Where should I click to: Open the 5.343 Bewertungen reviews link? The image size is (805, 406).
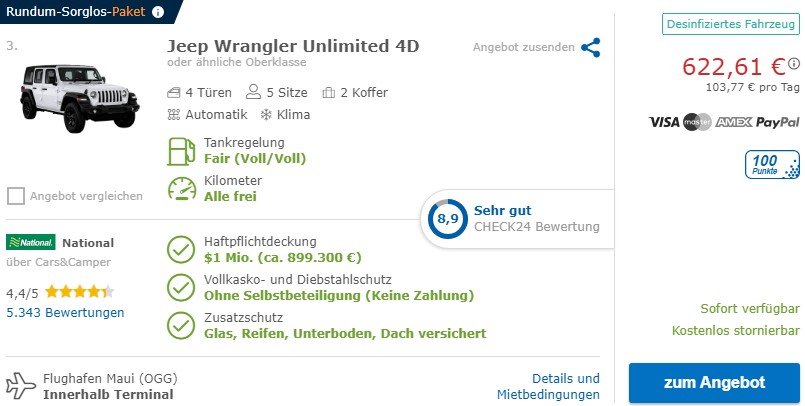click(x=65, y=313)
